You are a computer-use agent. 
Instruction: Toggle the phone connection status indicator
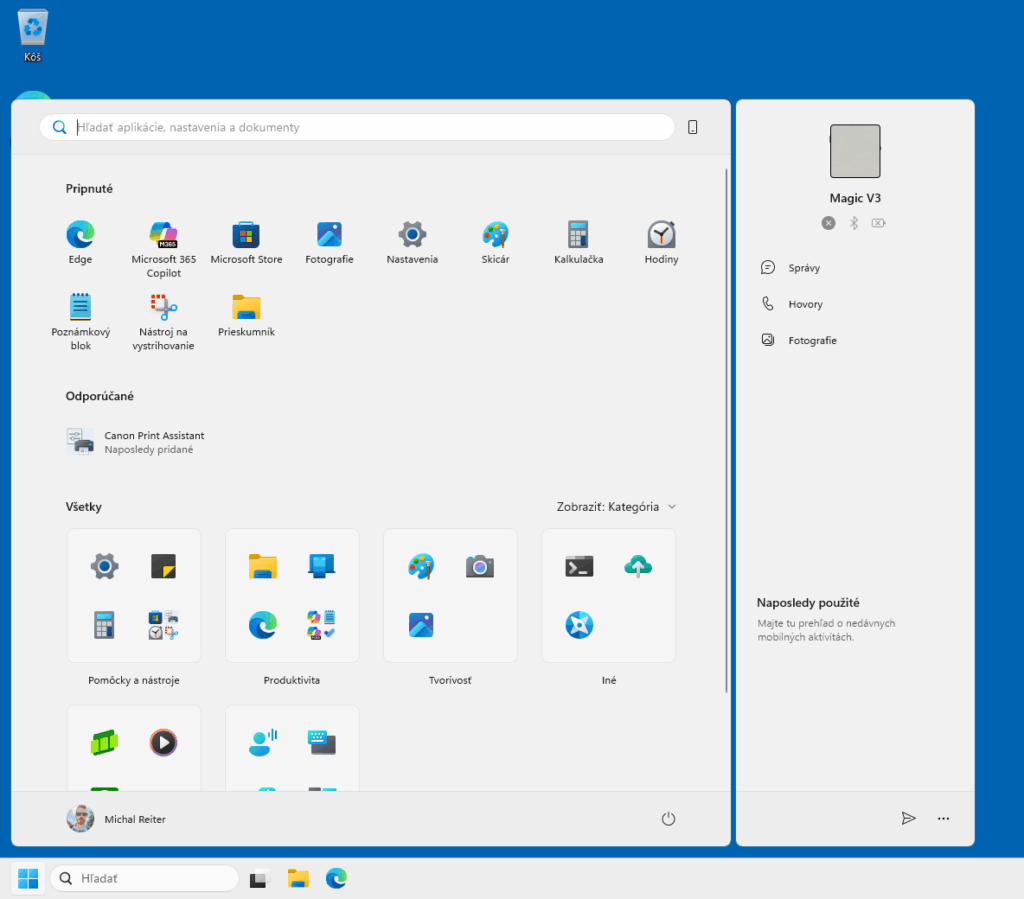pyautogui.click(x=828, y=222)
